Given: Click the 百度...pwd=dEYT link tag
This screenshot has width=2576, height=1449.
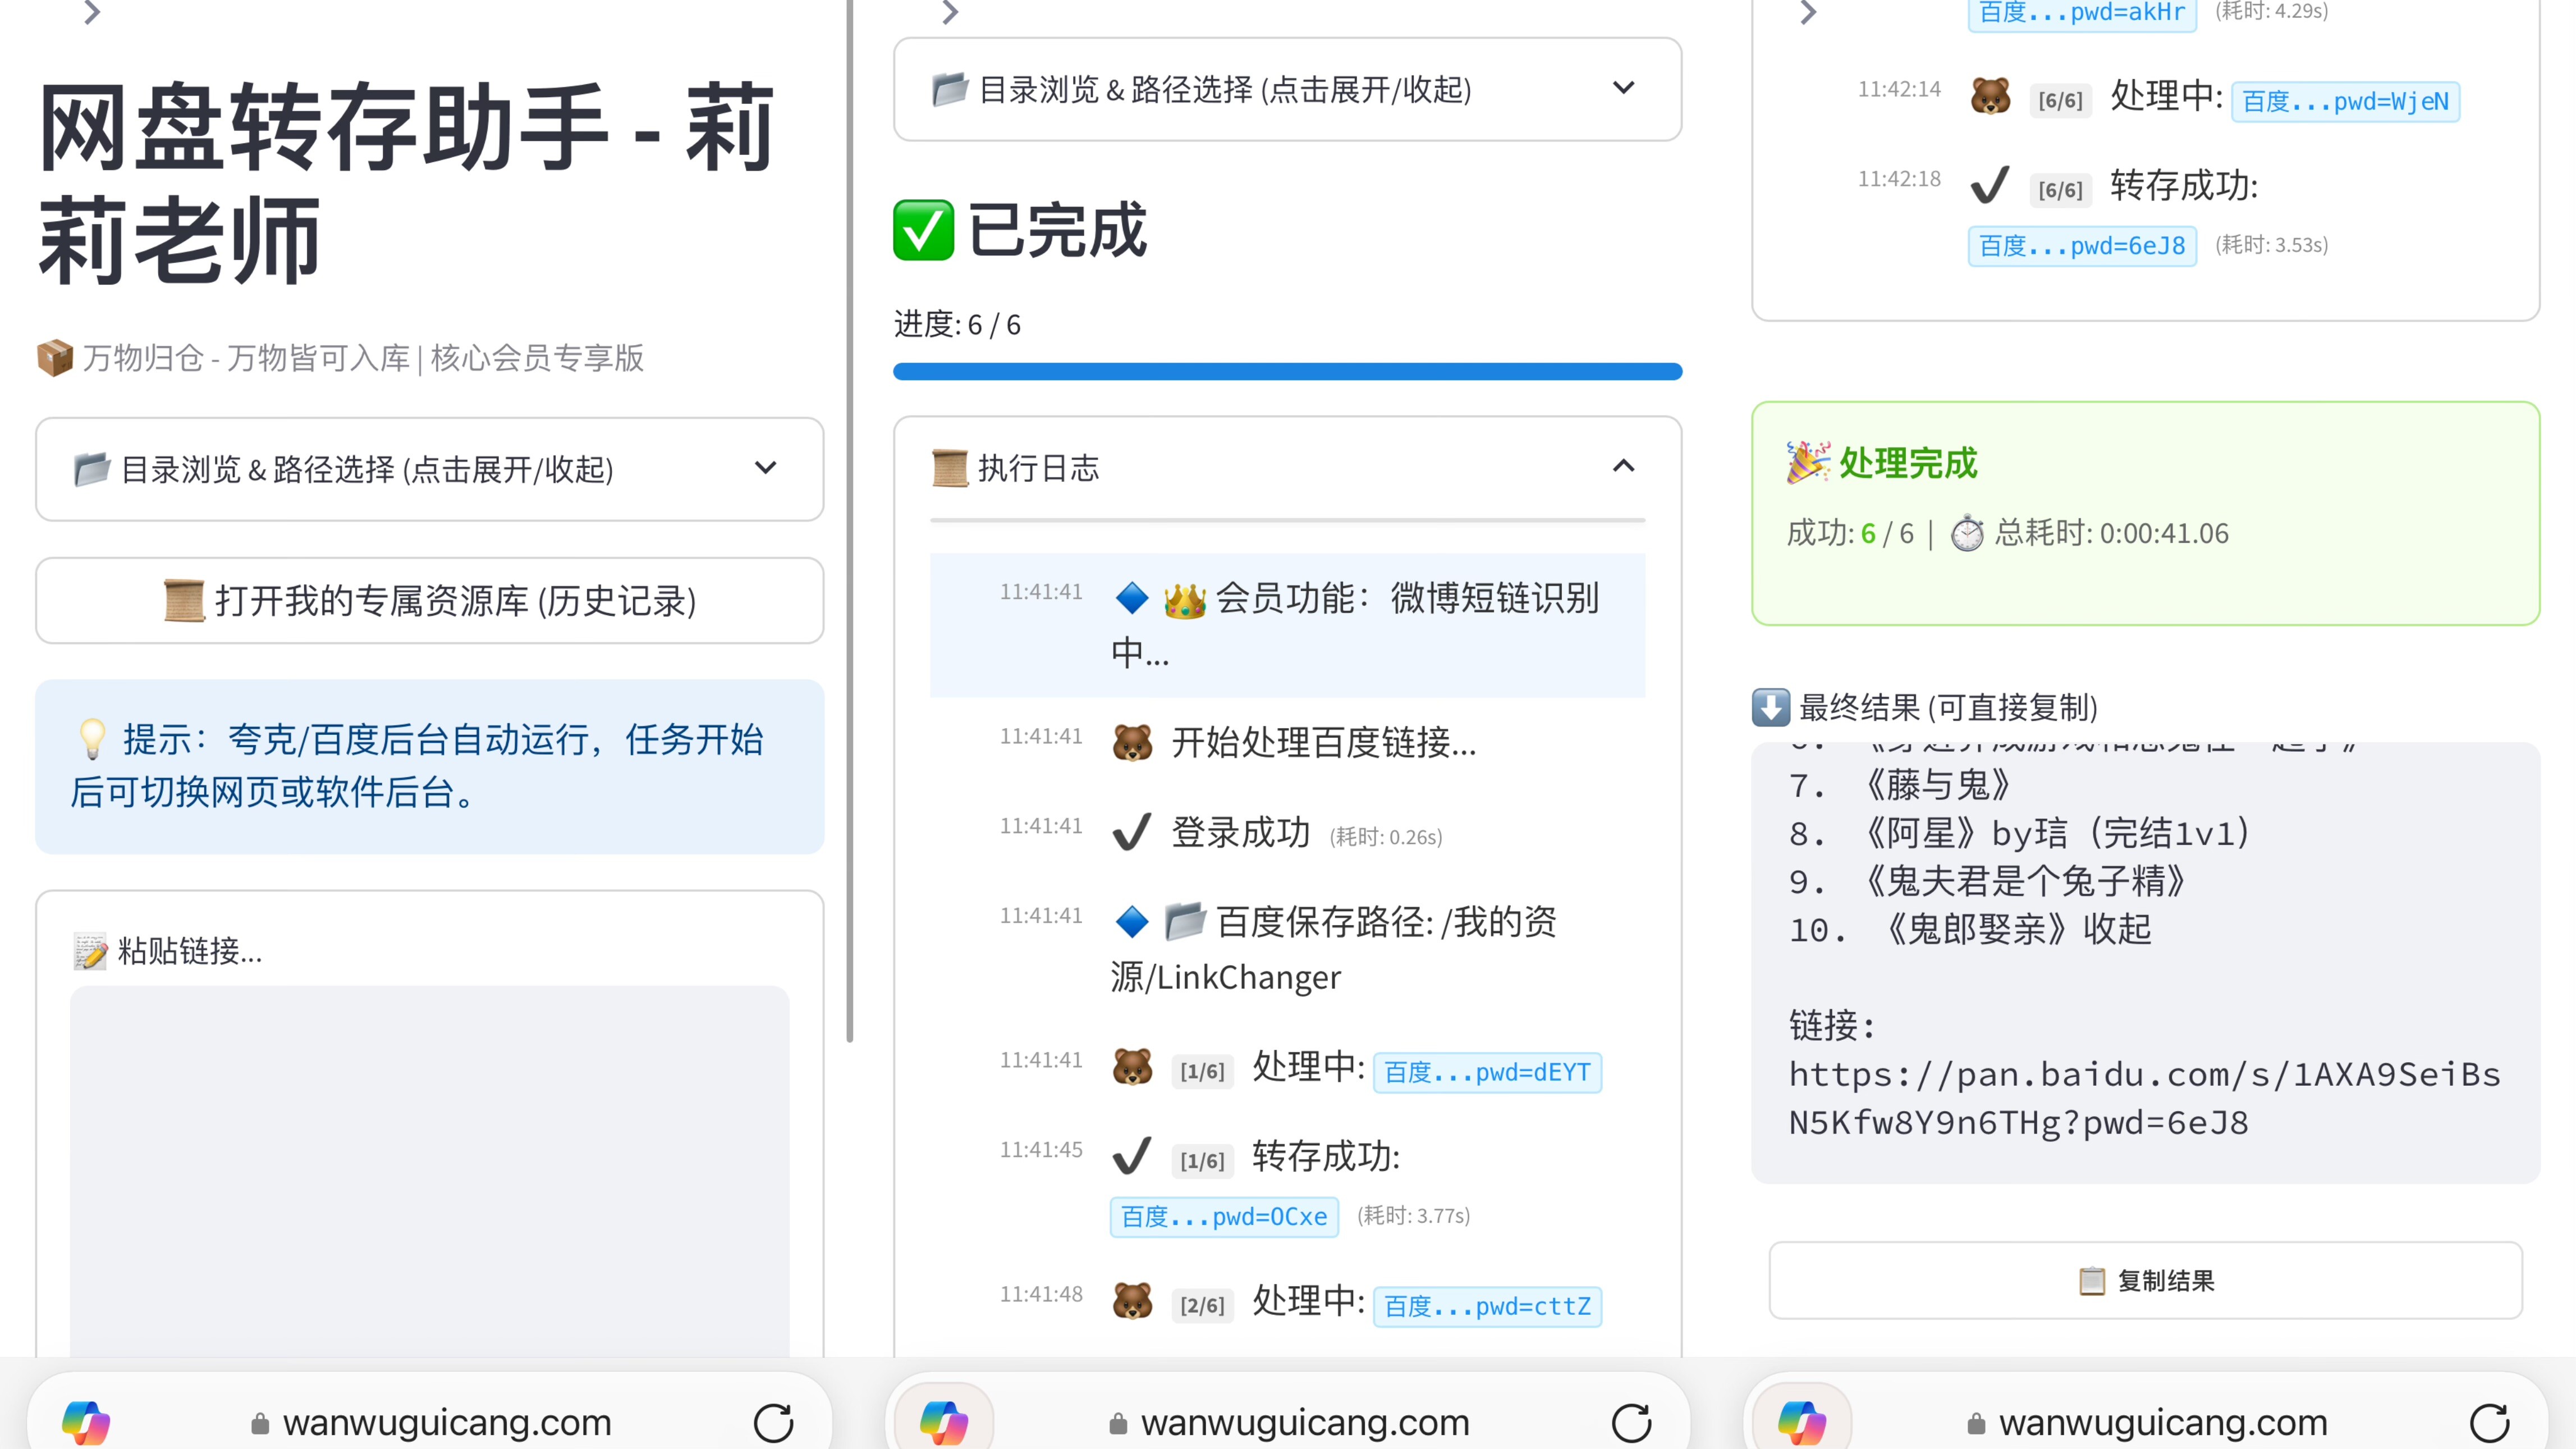Looking at the screenshot, I should coord(1487,1072).
